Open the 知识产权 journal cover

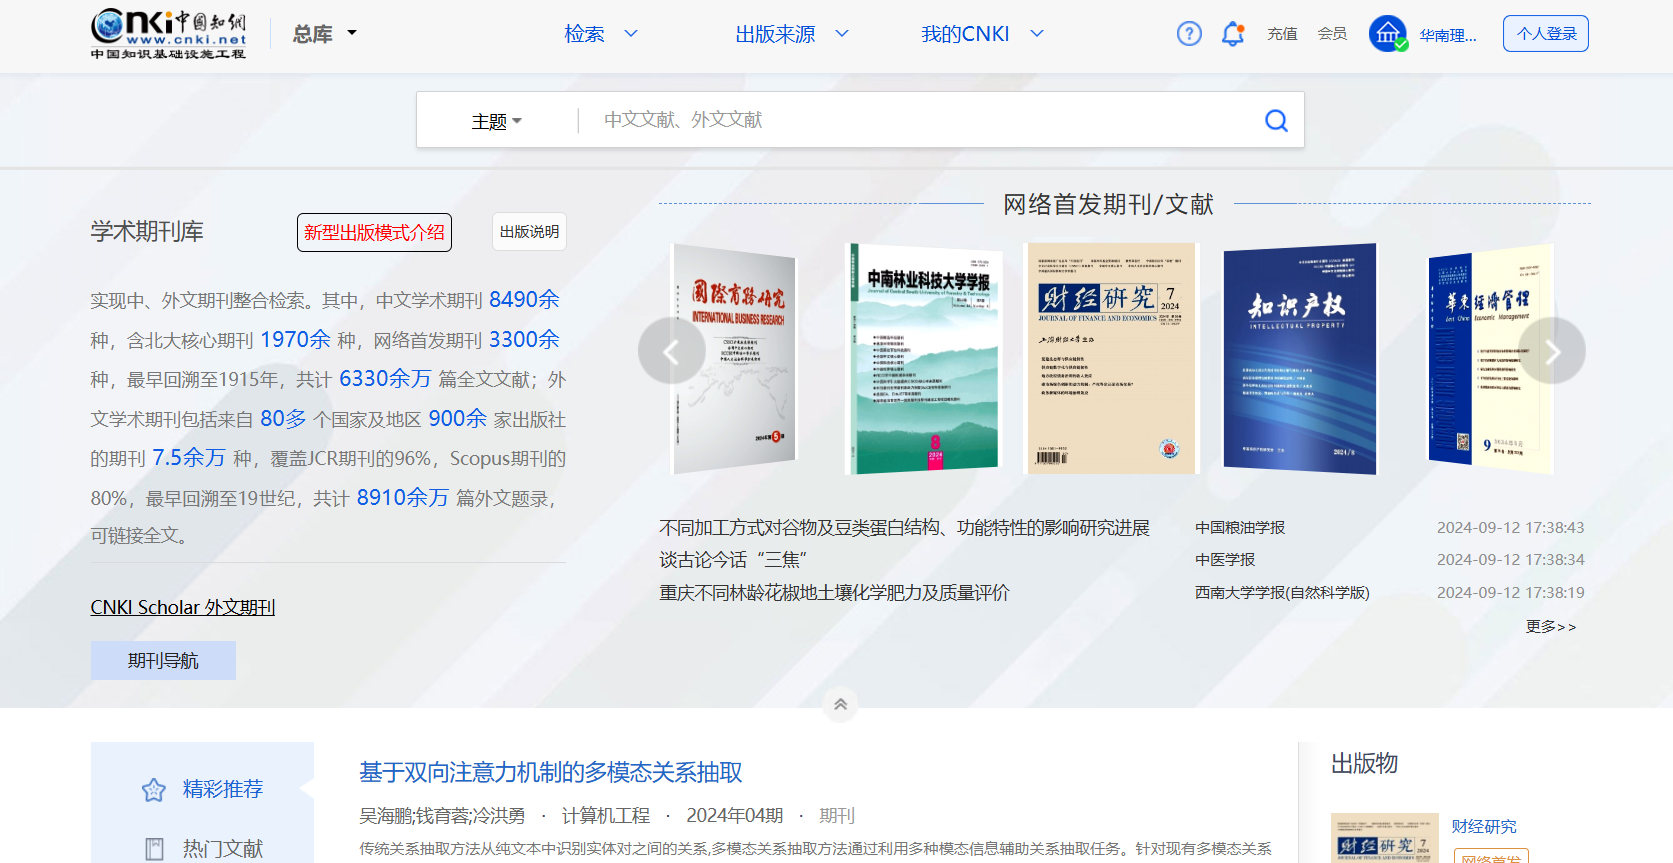(1300, 359)
